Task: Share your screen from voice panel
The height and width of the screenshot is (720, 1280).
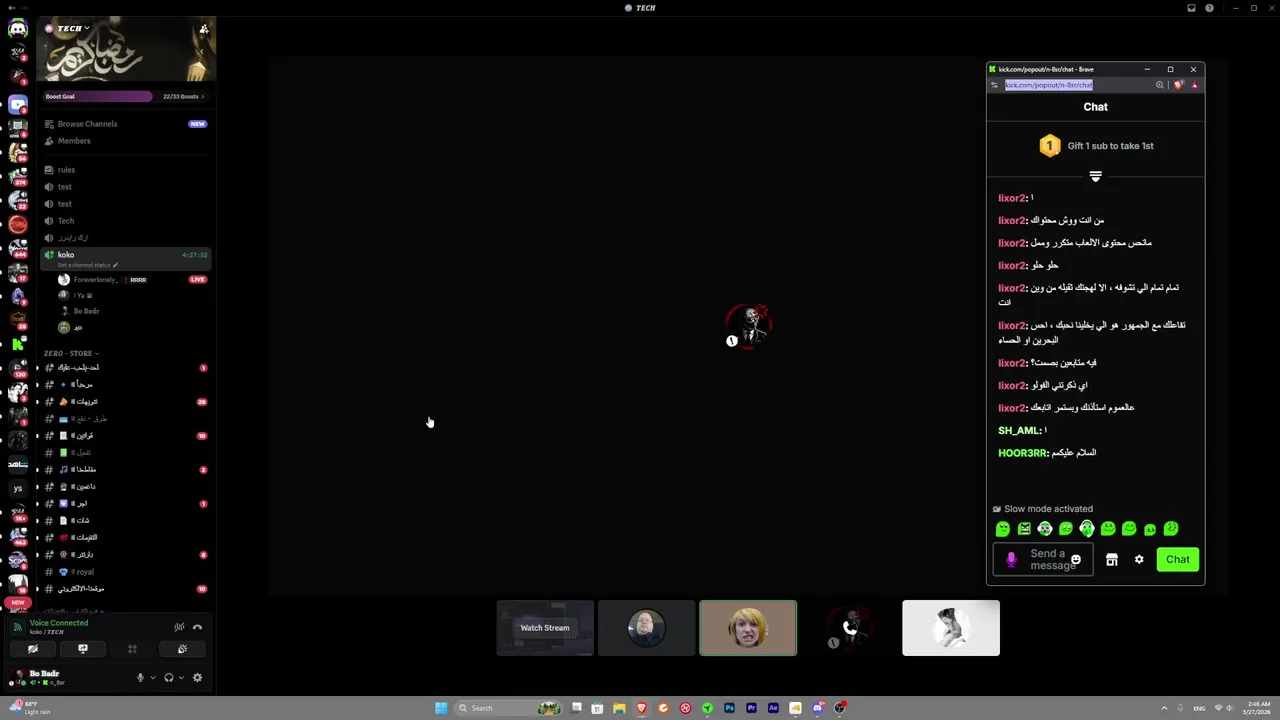Action: pos(83,649)
